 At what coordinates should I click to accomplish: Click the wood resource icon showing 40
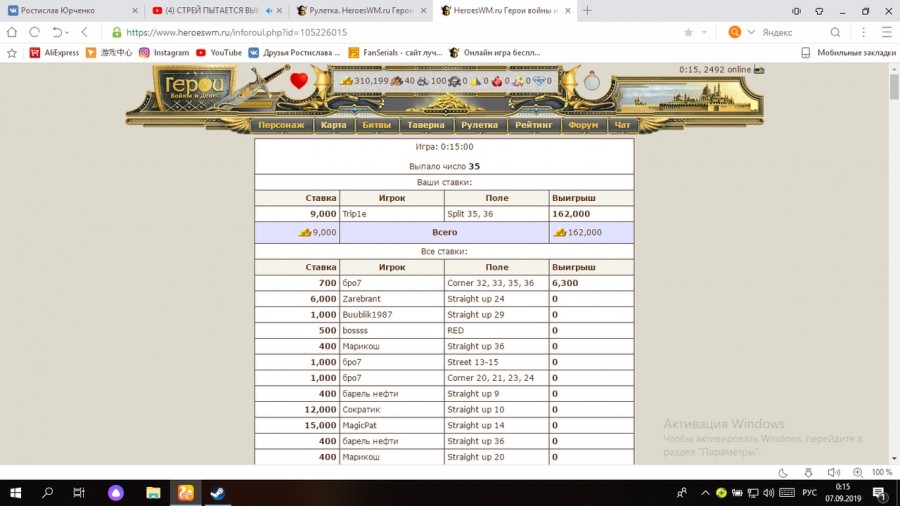tap(396, 81)
